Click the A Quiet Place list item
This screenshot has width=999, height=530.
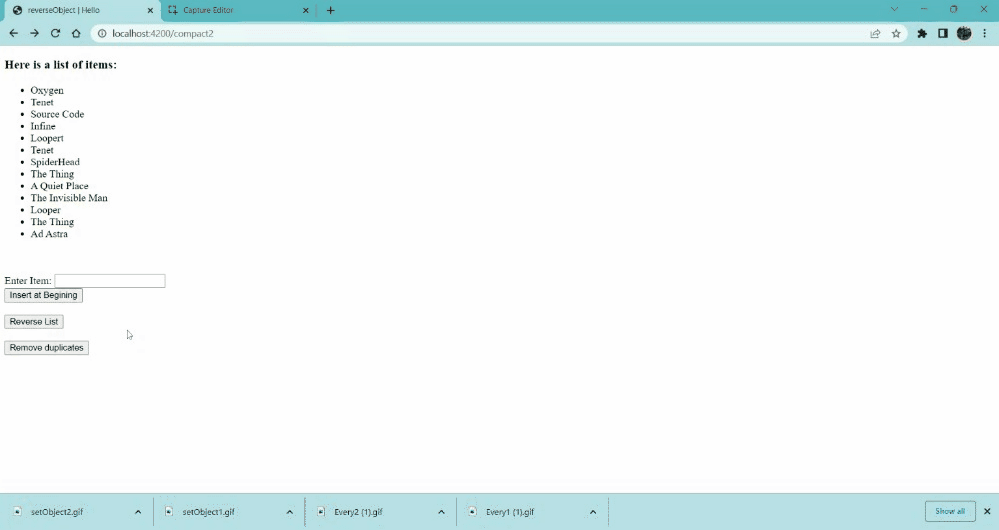click(x=59, y=186)
